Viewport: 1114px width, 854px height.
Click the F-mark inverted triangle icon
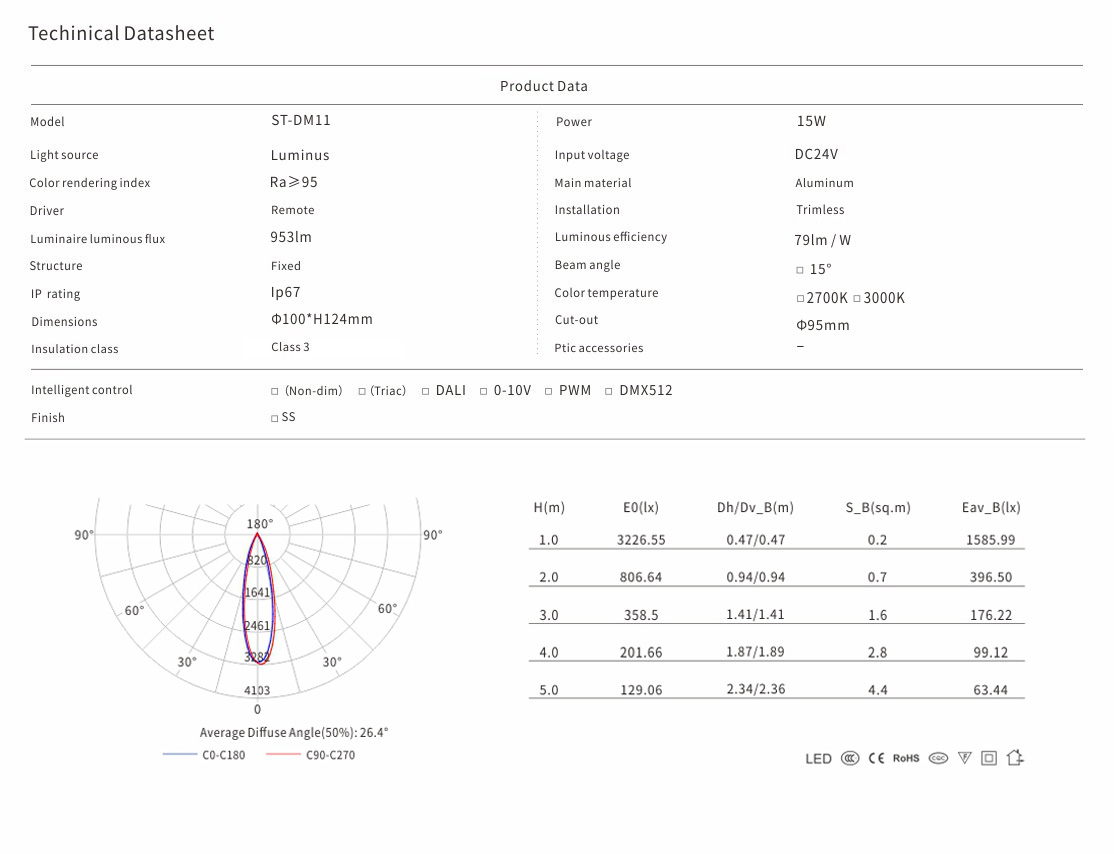[964, 758]
